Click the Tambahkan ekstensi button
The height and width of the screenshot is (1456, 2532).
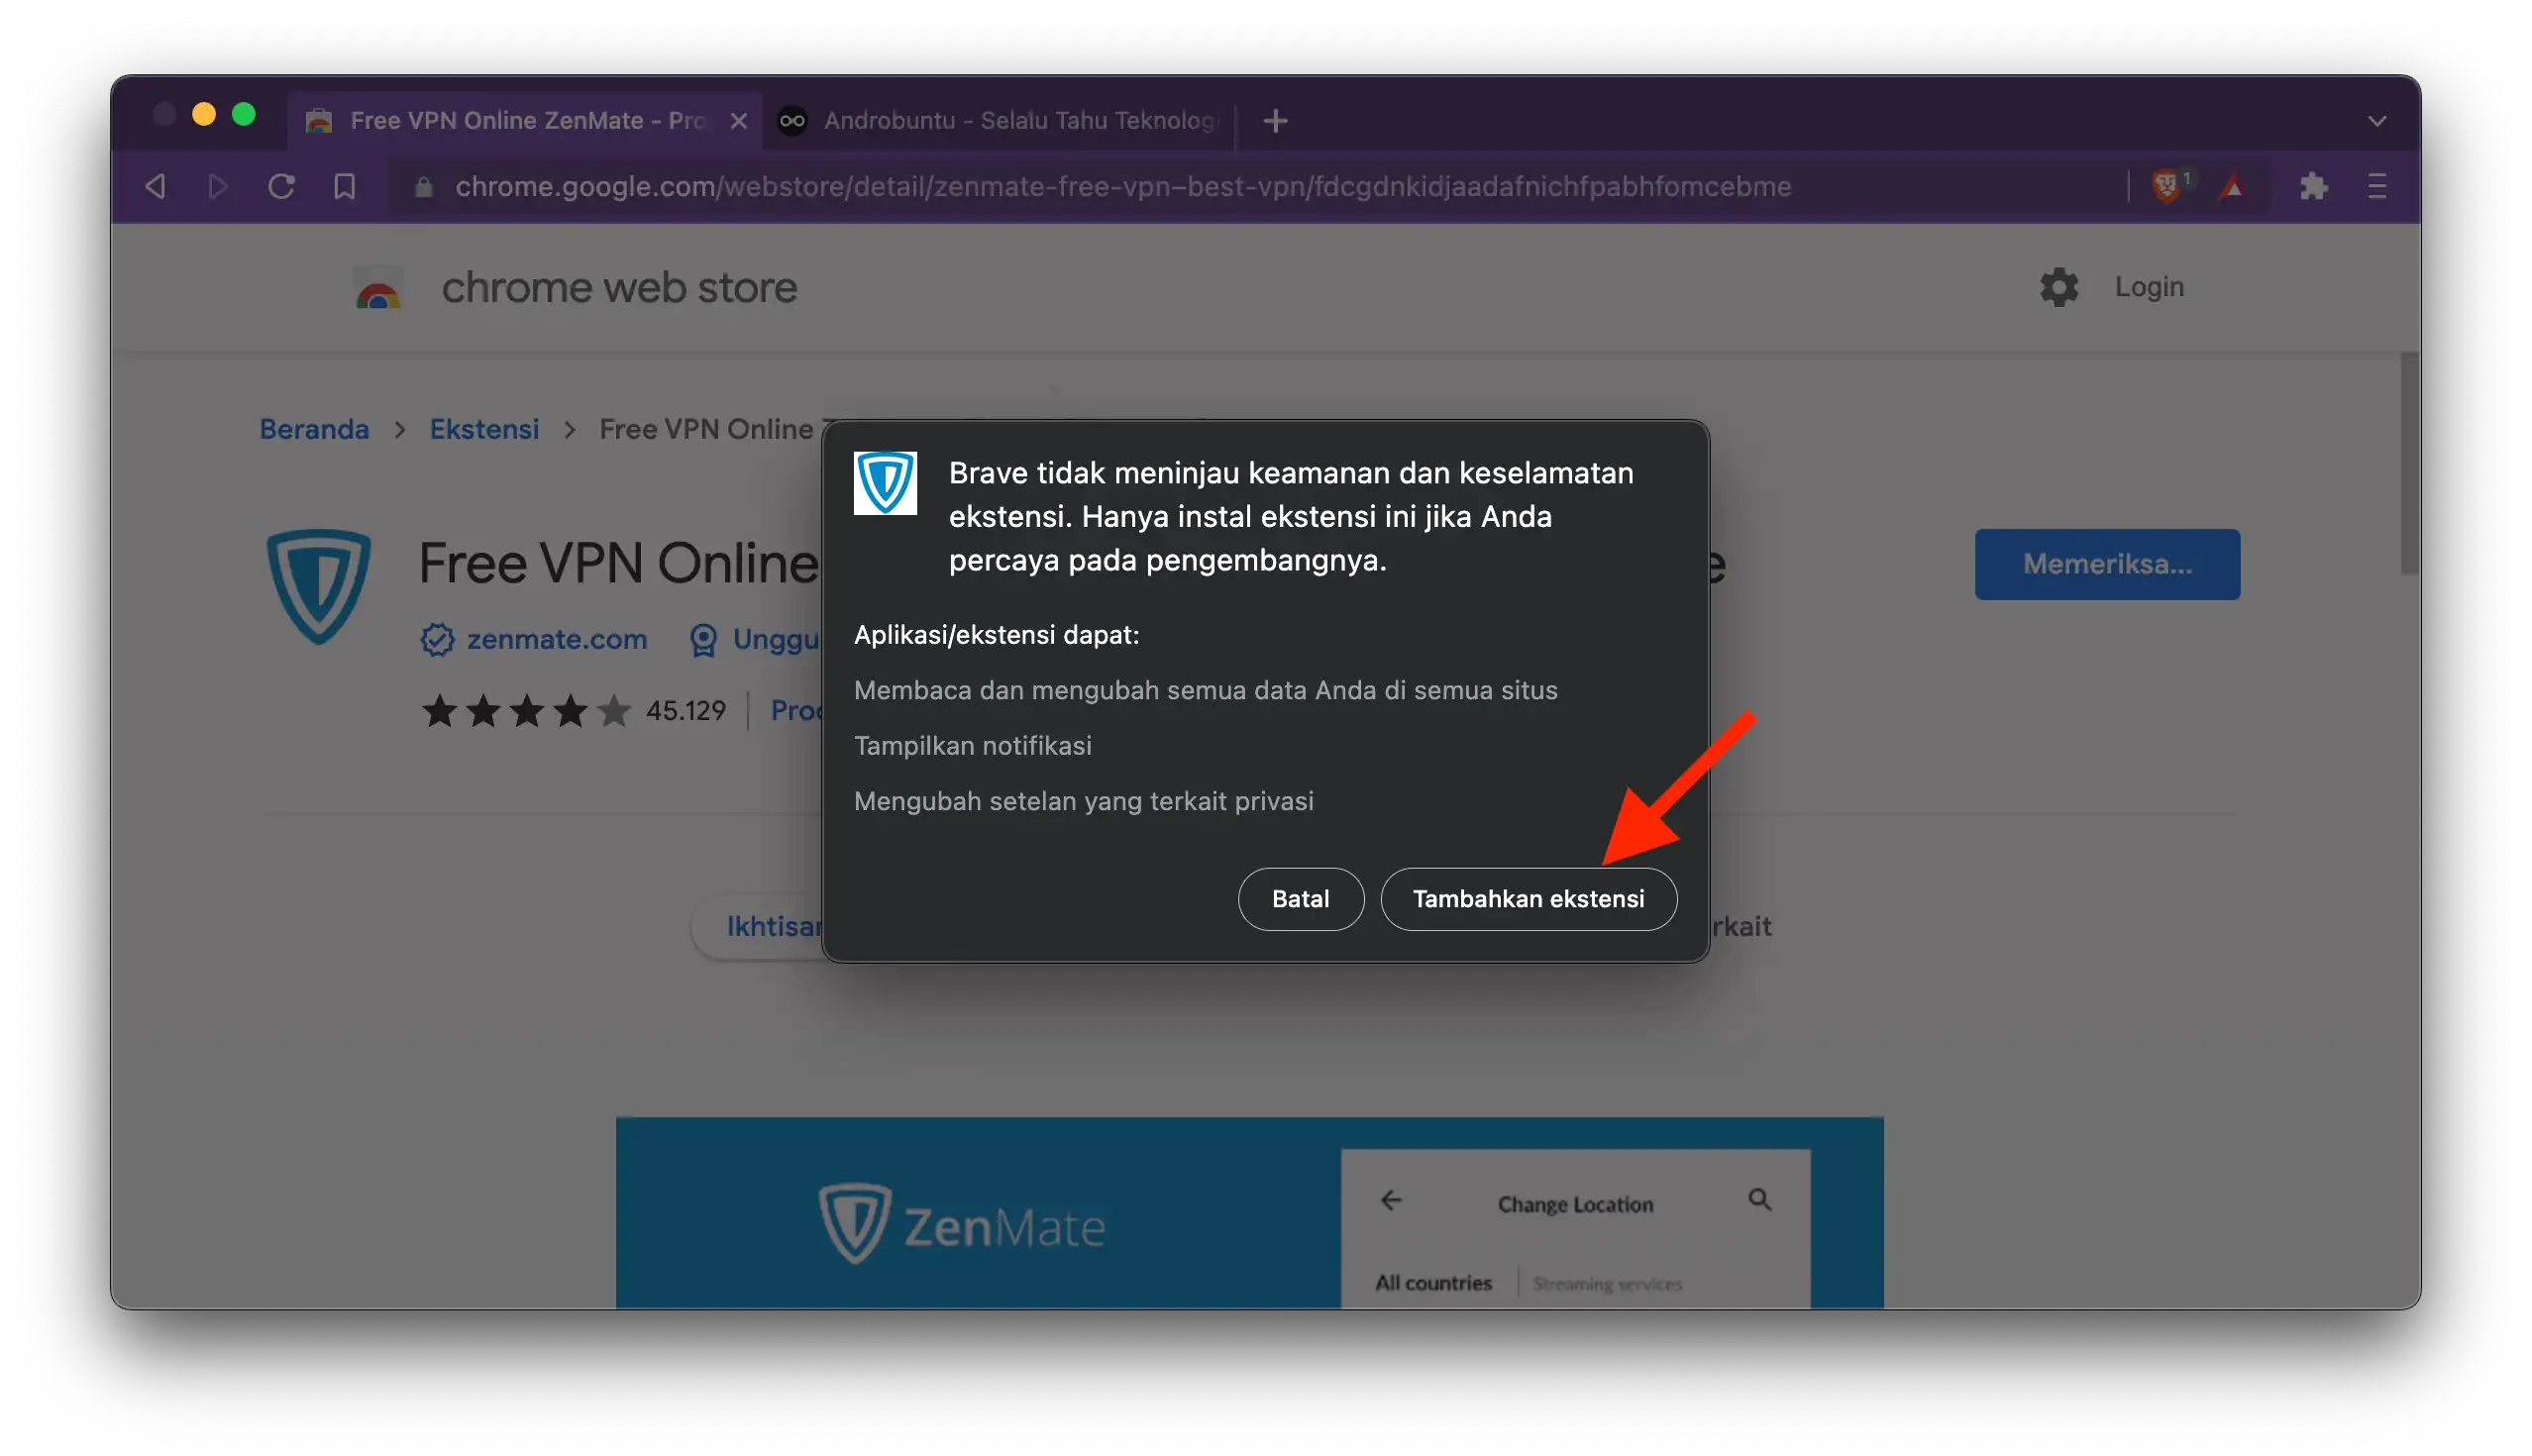[x=1528, y=898]
